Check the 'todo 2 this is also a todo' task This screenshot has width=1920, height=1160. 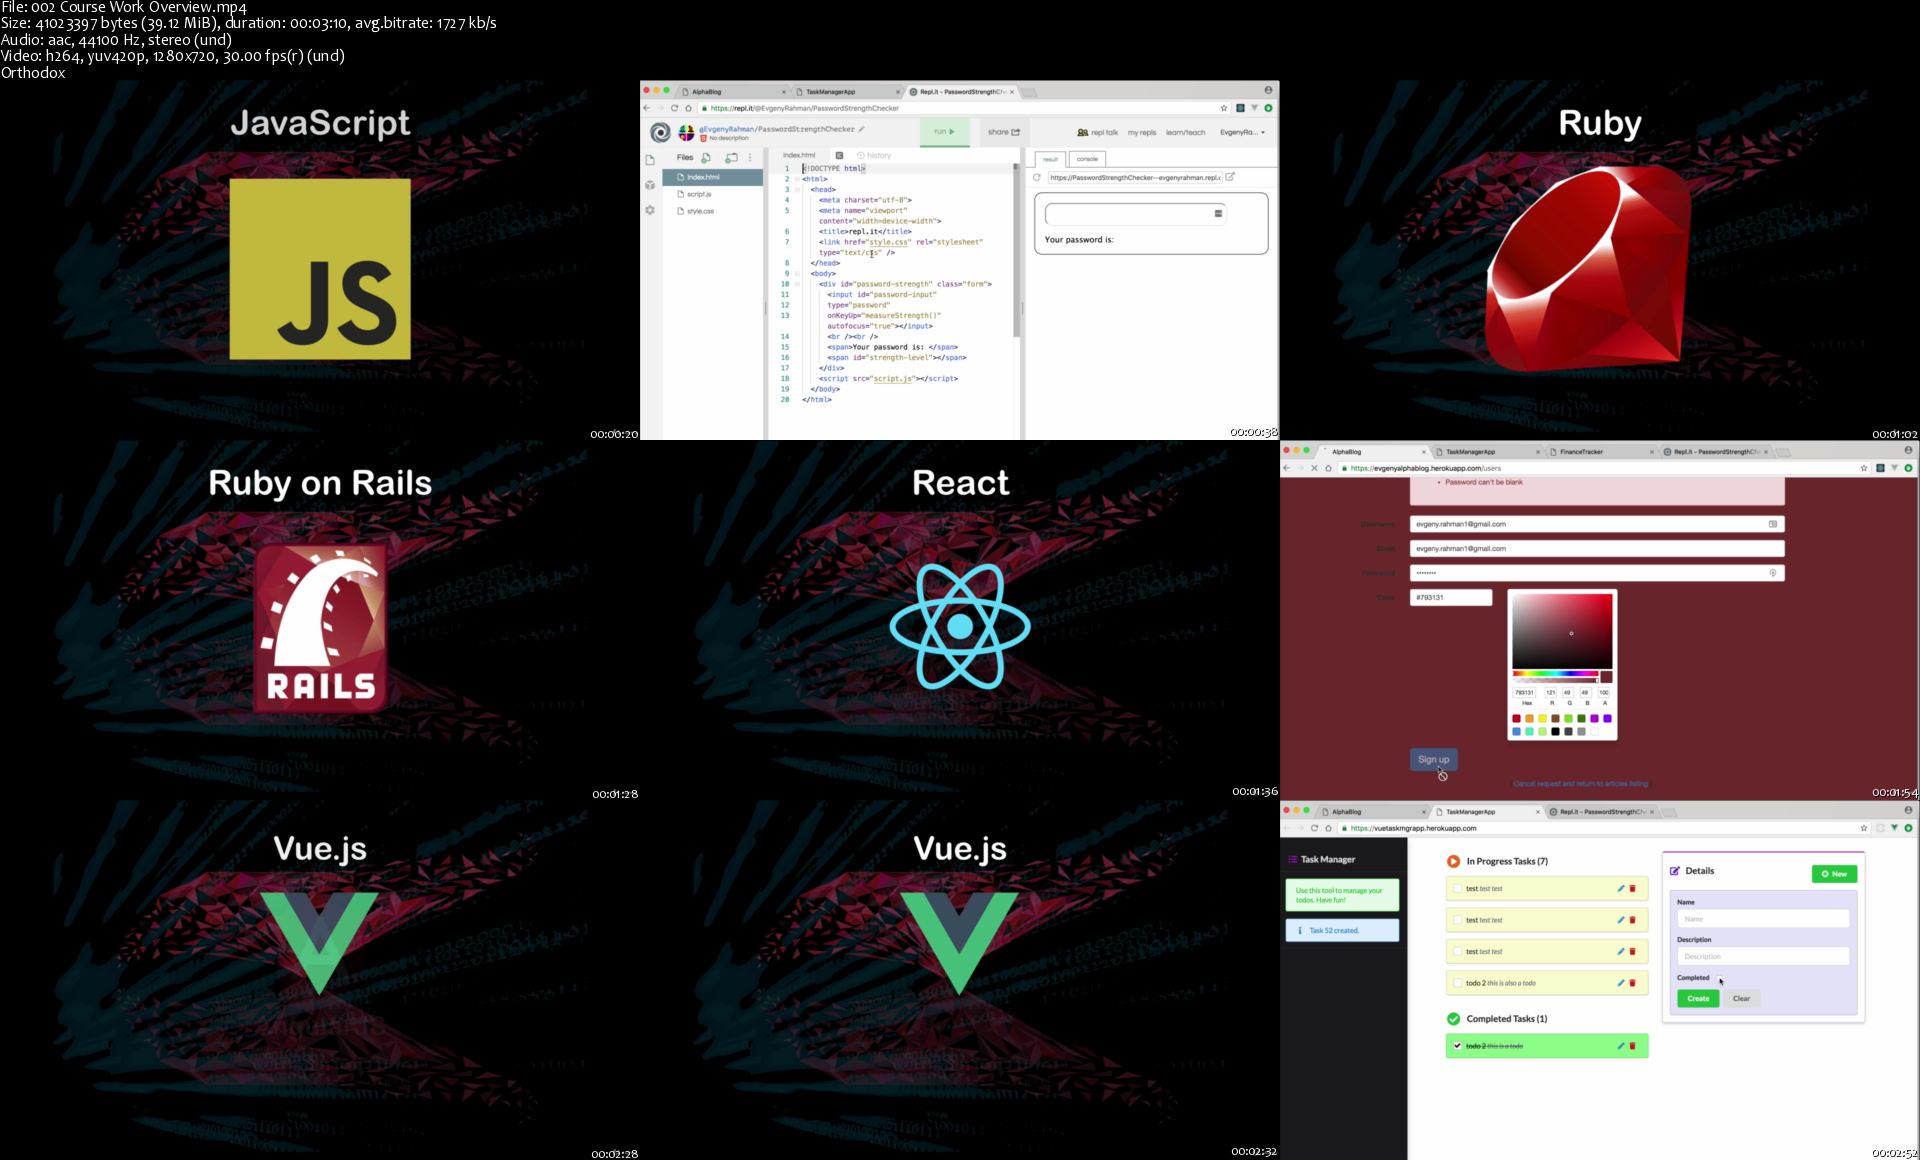[x=1457, y=983]
